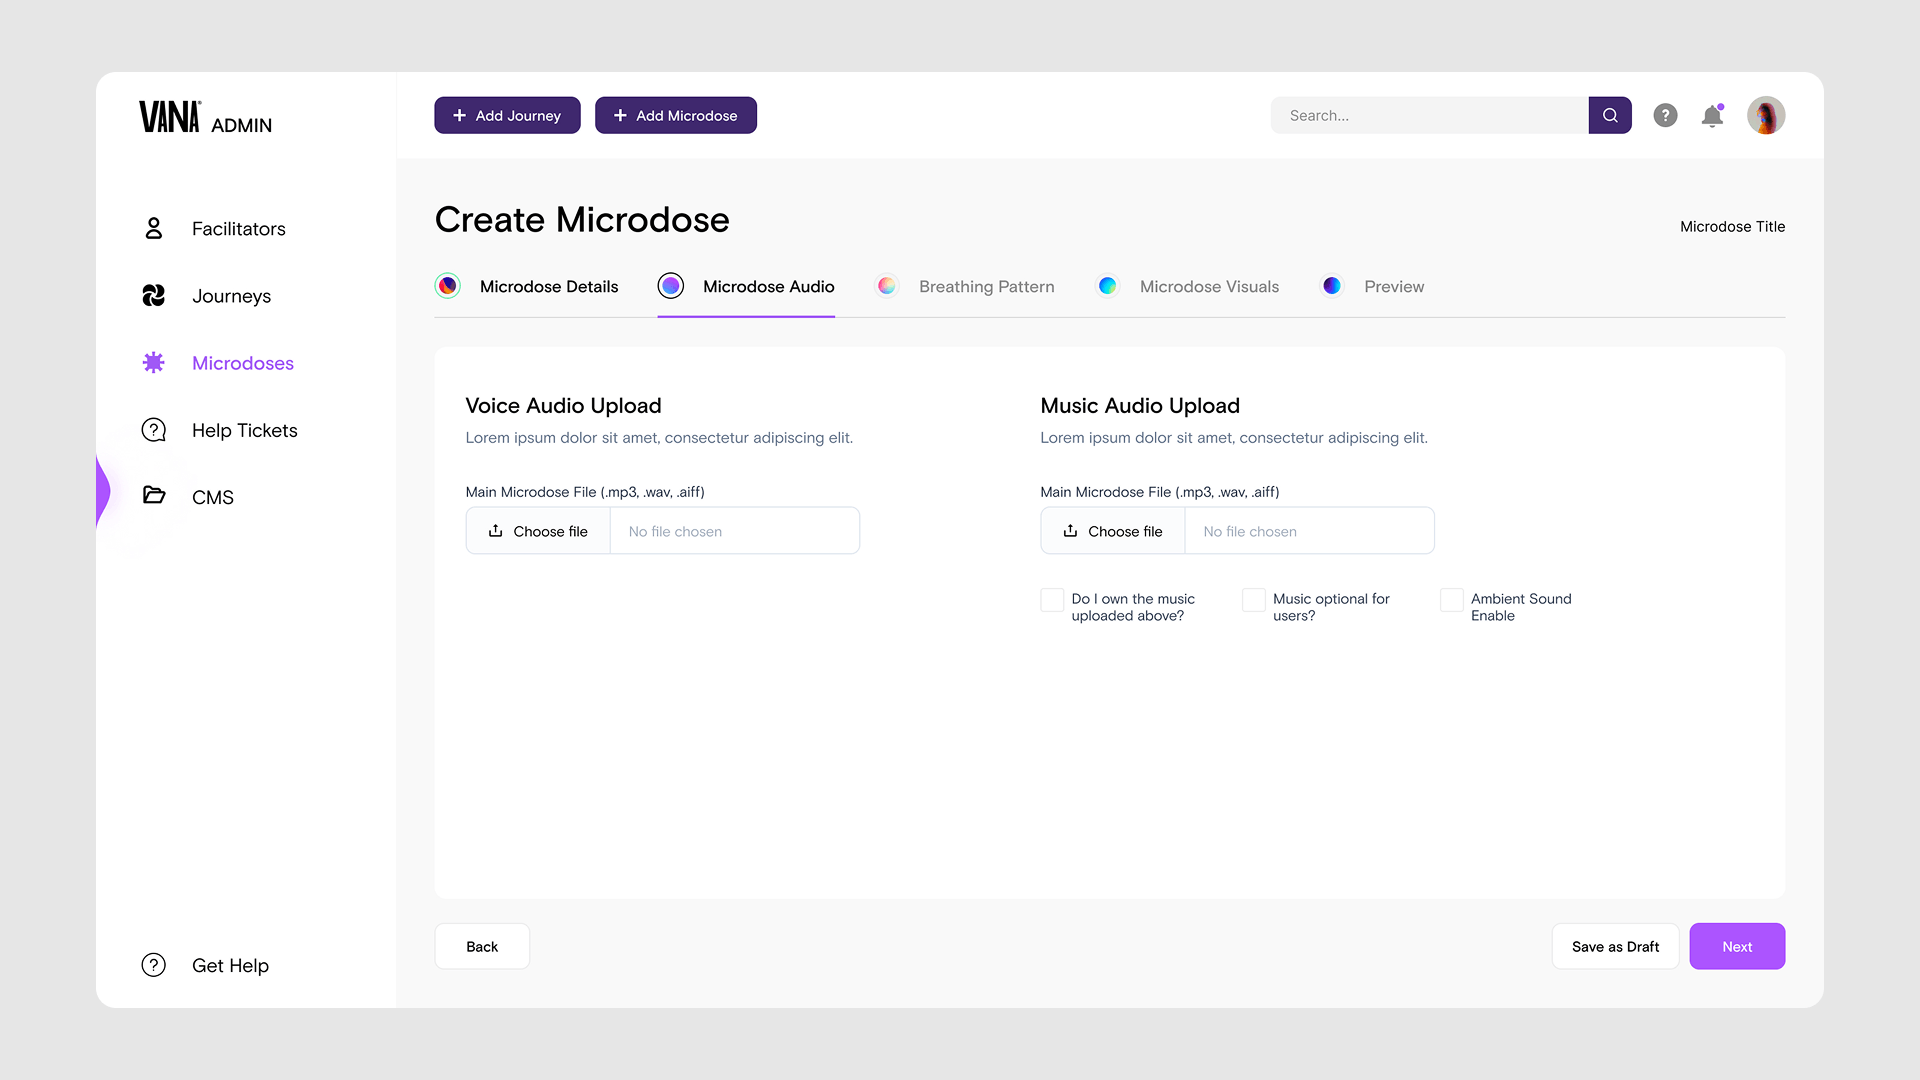Click the Help Tickets chat icon

[153, 430]
